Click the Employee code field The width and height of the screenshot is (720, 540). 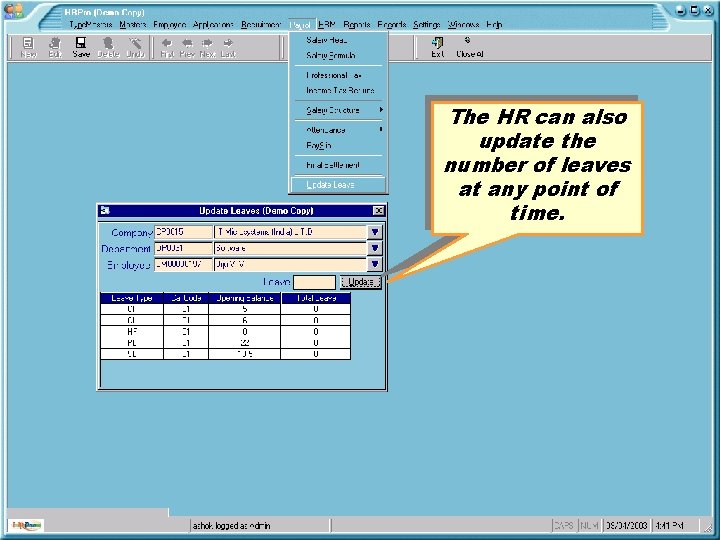coord(183,264)
